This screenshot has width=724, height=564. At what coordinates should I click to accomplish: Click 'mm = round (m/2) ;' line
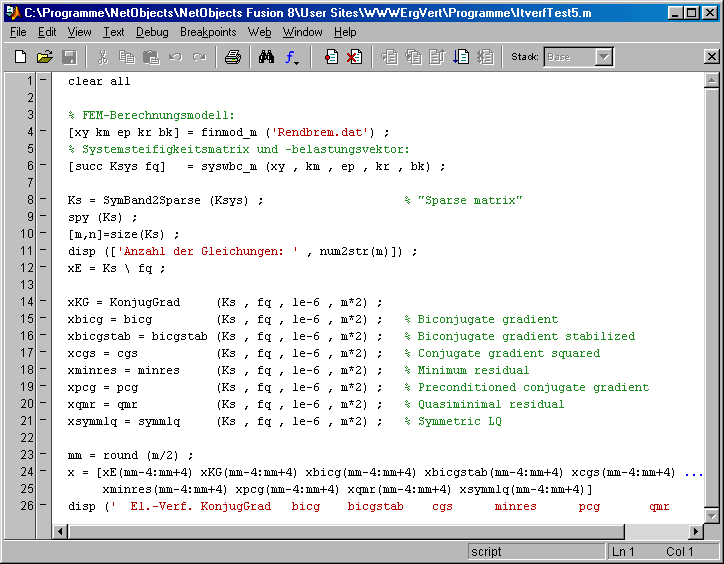click(130, 455)
